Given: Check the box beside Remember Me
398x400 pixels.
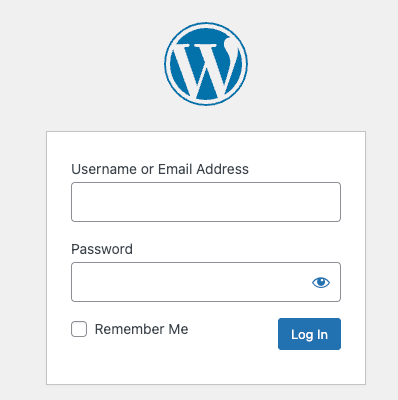Looking at the screenshot, I should tap(79, 329).
